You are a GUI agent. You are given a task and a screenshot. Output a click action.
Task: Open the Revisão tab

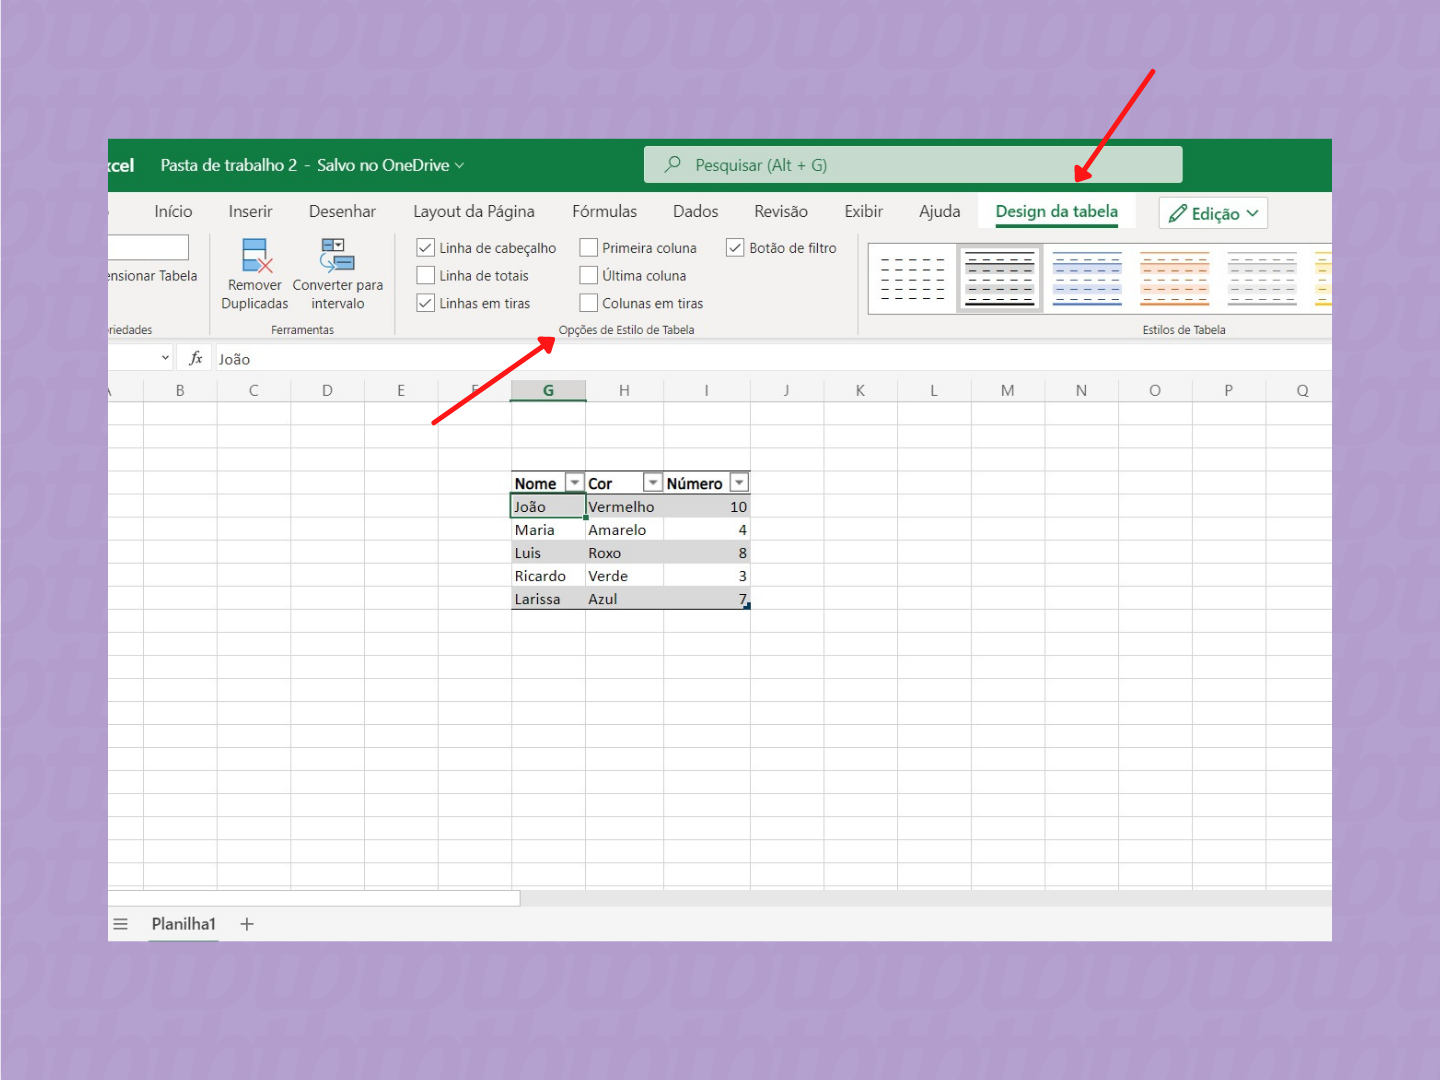(781, 211)
